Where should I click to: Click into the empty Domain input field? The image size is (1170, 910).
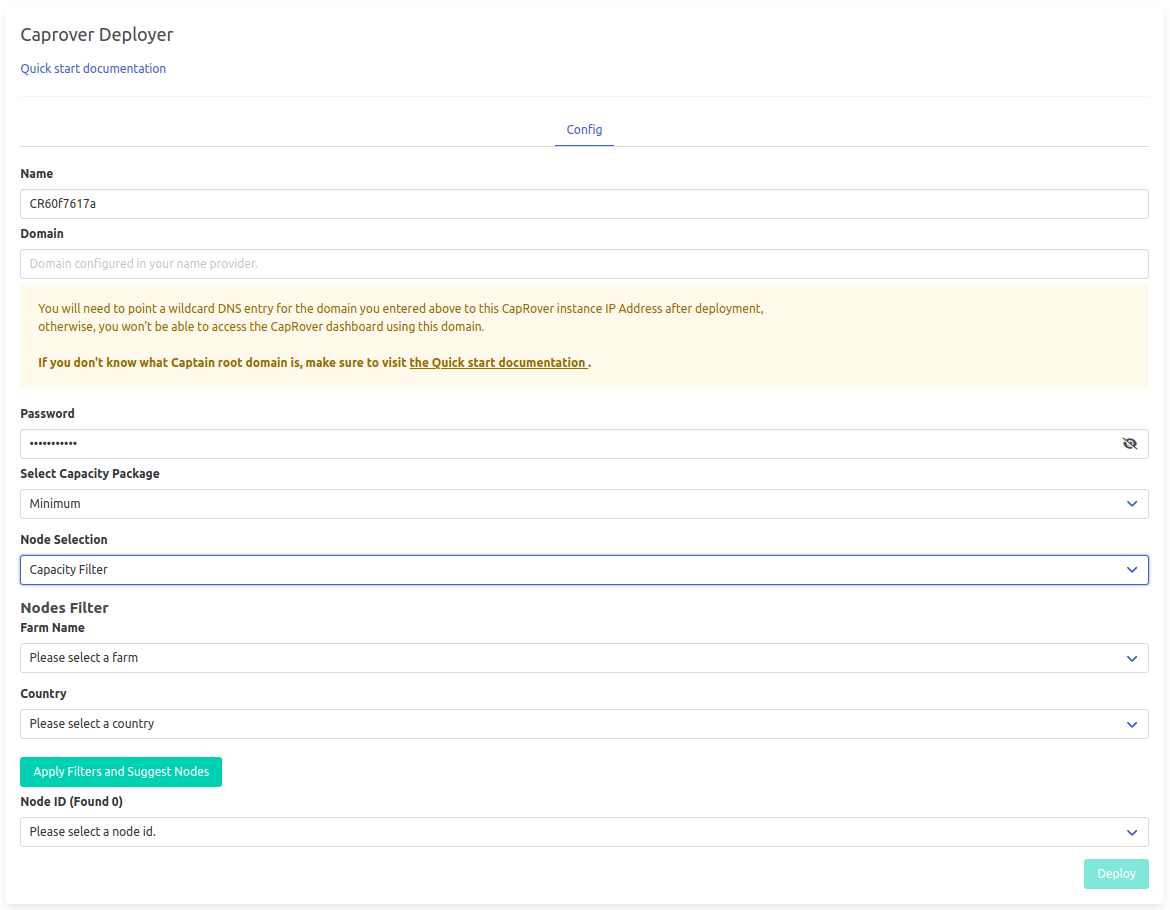[x=584, y=264]
